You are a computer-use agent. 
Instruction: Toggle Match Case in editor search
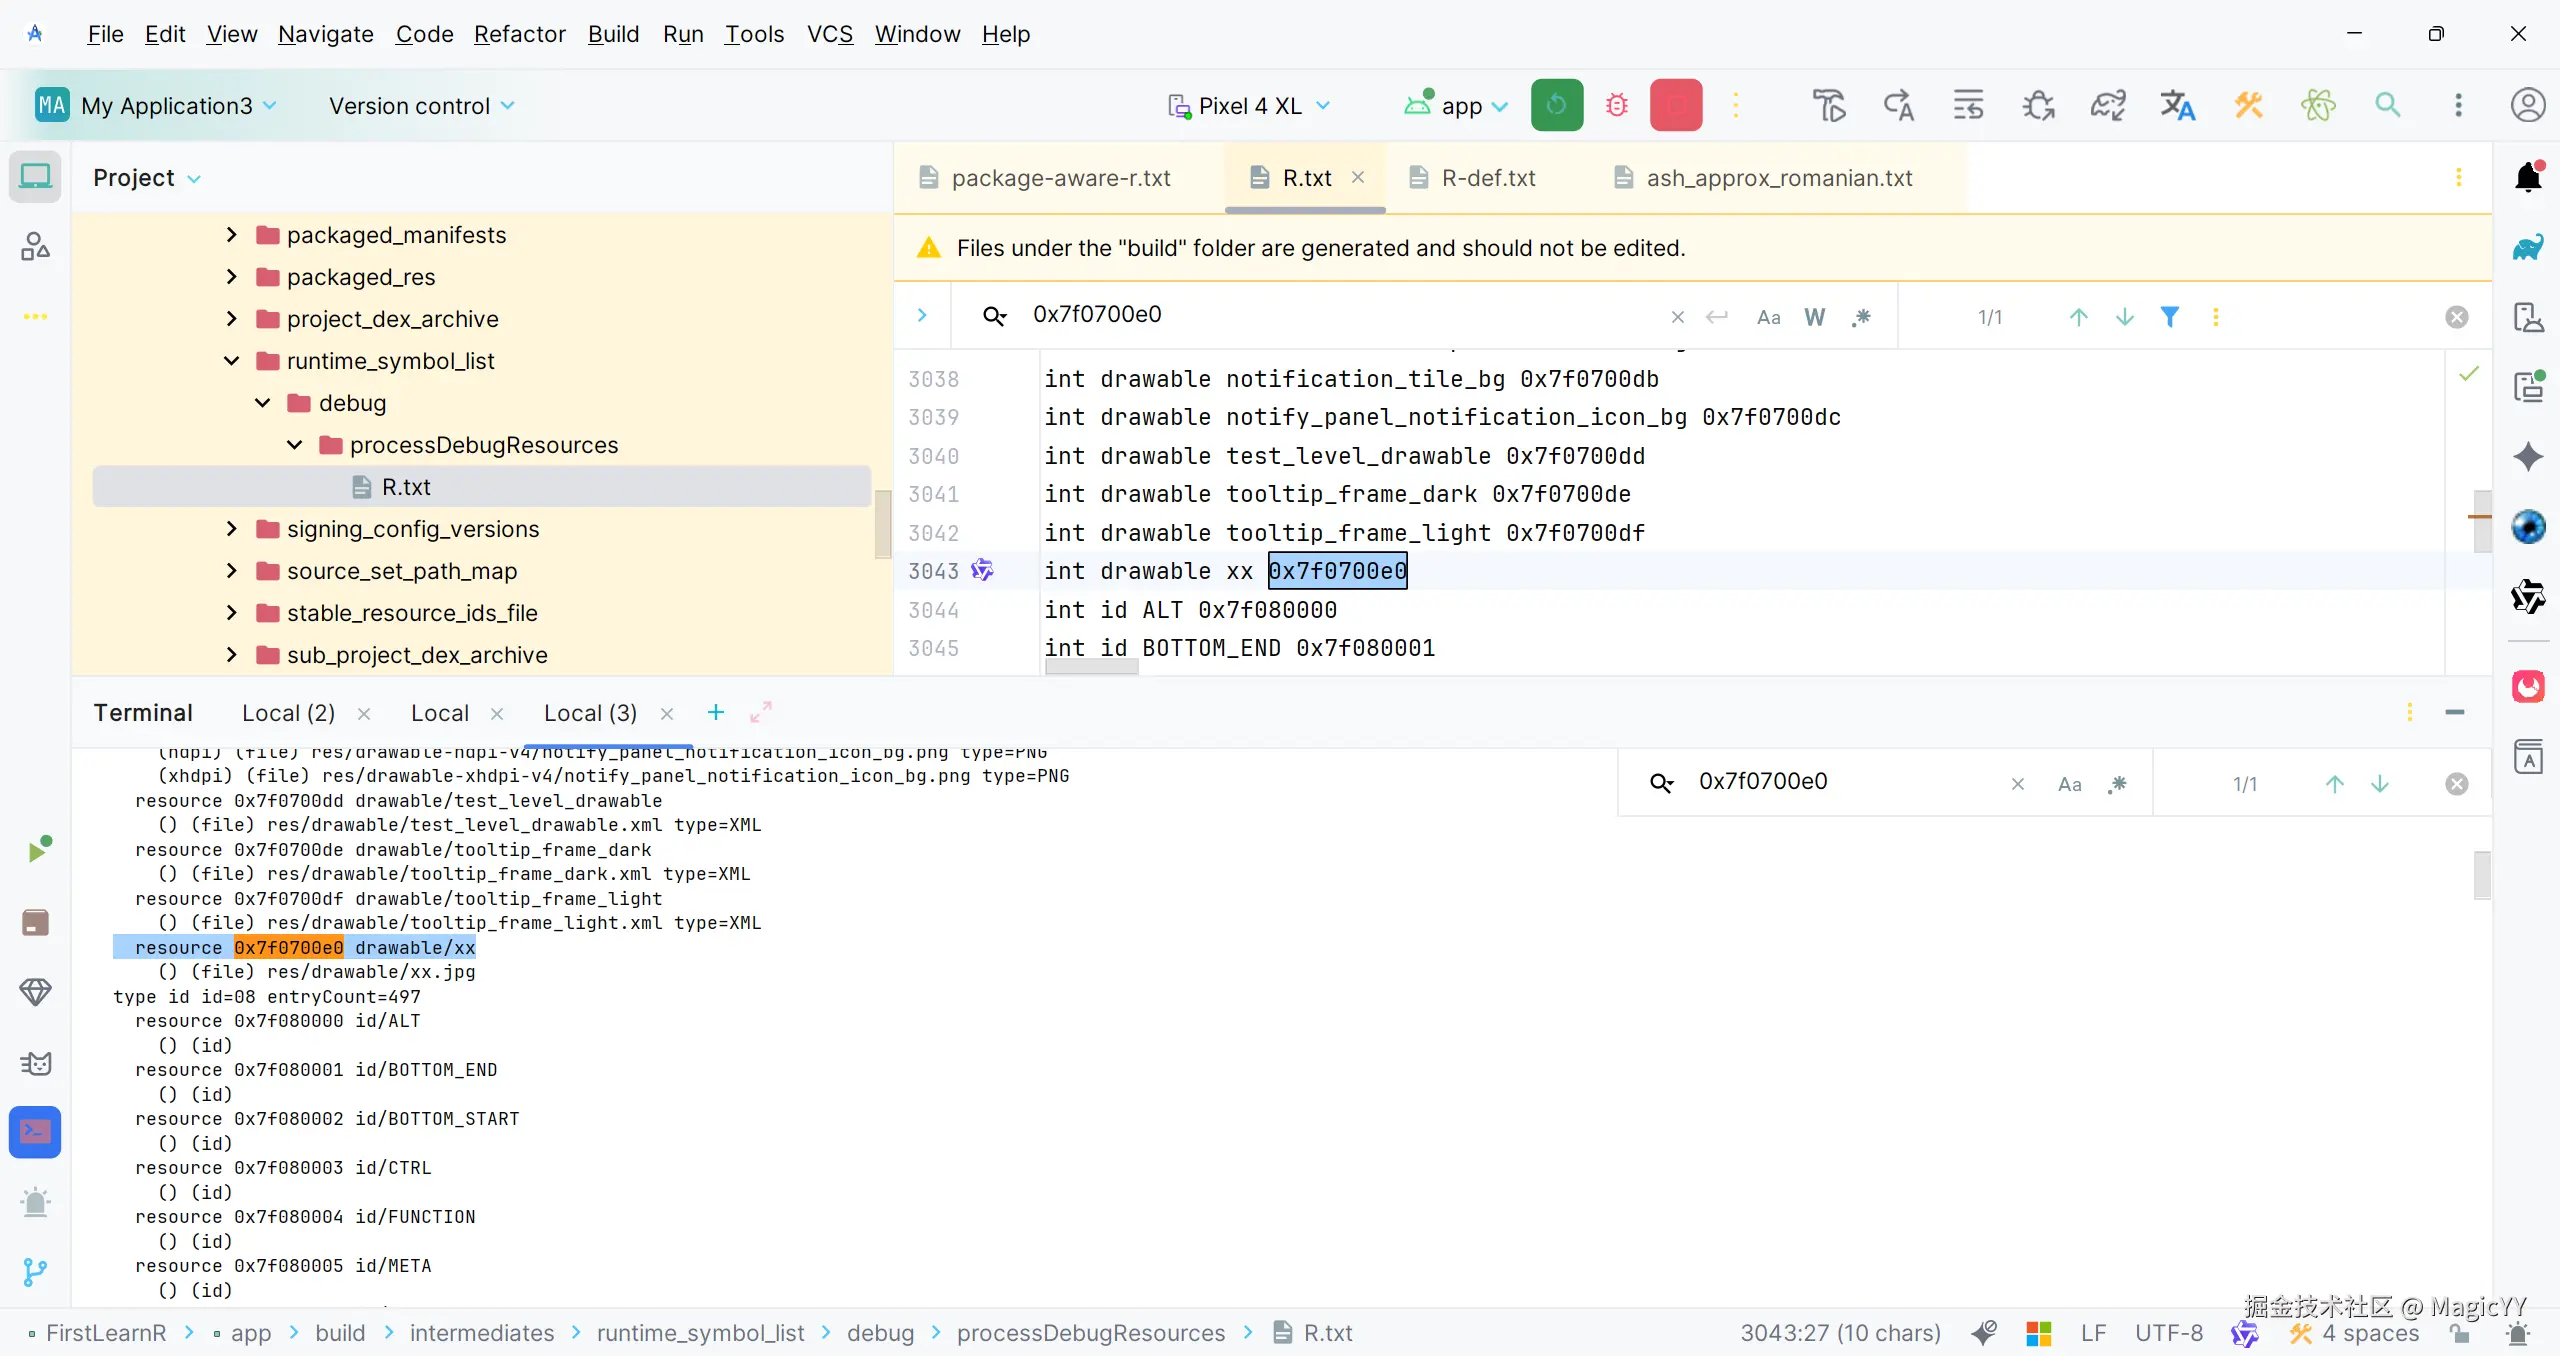coord(1768,317)
